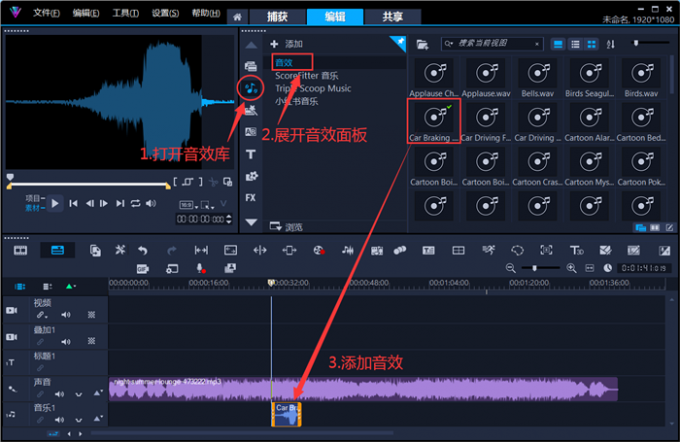Image resolution: width=680 pixels, height=442 pixels.
Task: Select the Applause.wav clip
Action: point(486,78)
